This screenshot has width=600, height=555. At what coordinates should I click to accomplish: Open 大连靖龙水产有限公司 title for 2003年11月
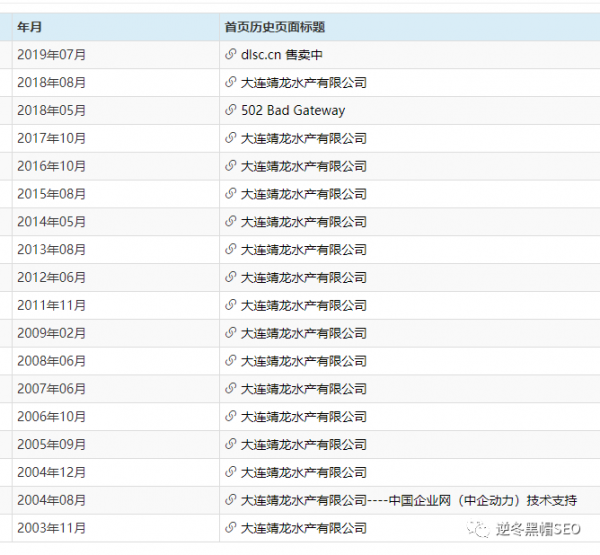304,528
